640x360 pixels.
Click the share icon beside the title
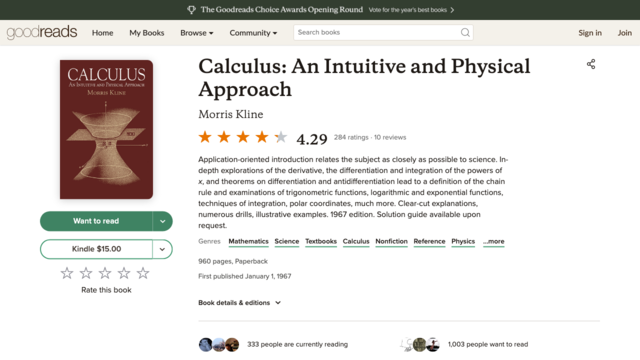point(591,64)
